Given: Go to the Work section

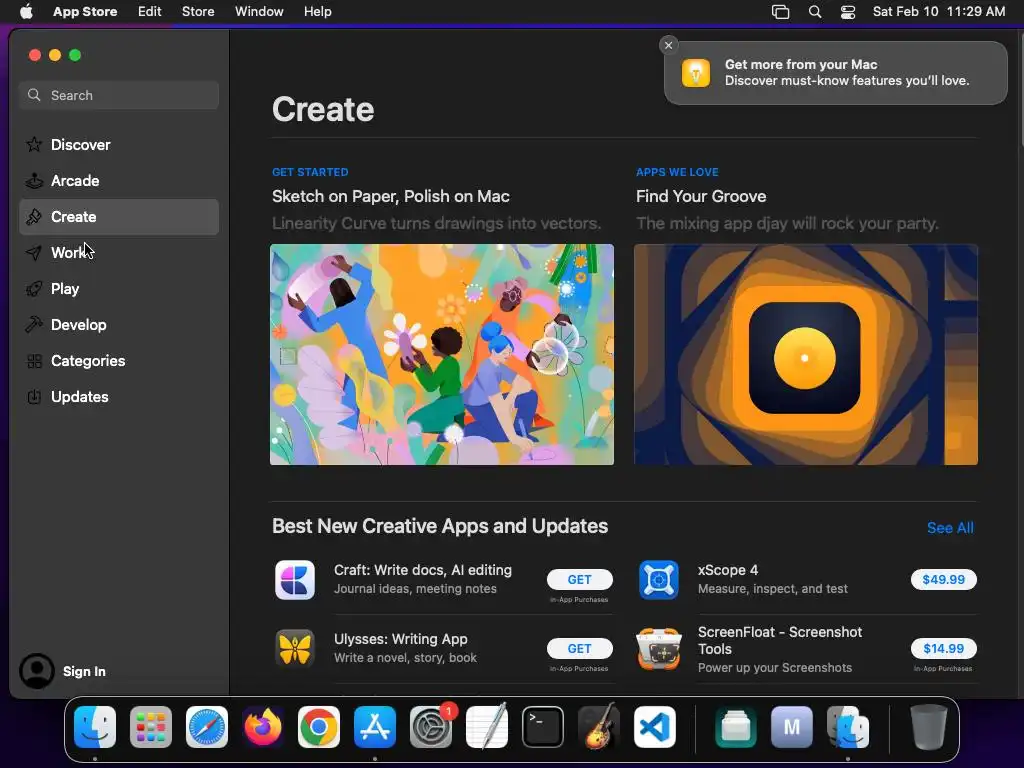Looking at the screenshot, I should pyautogui.click(x=119, y=253).
